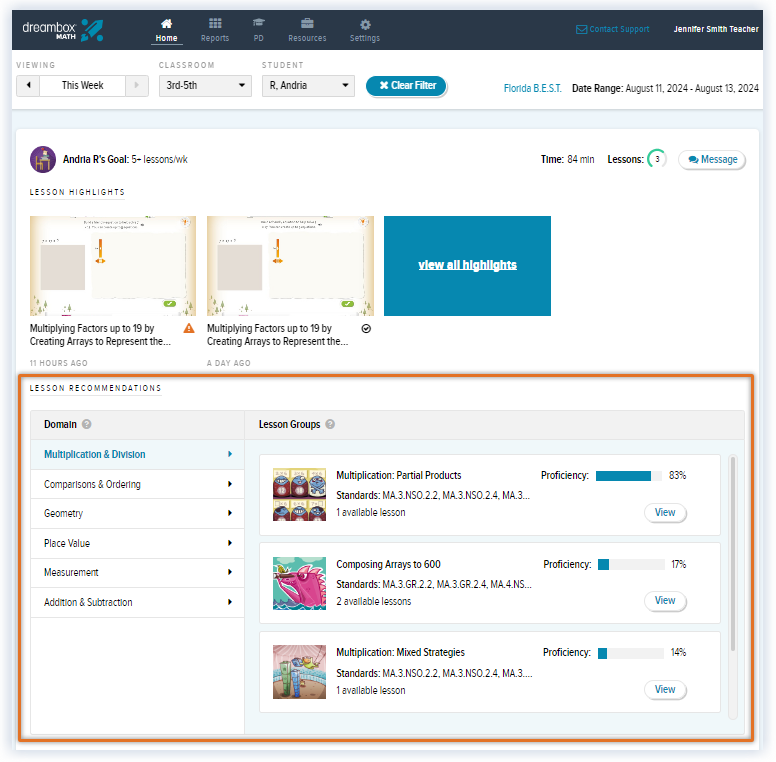
Task: Click the 'Composing Arrays to 600' title
Action: pyautogui.click(x=388, y=565)
